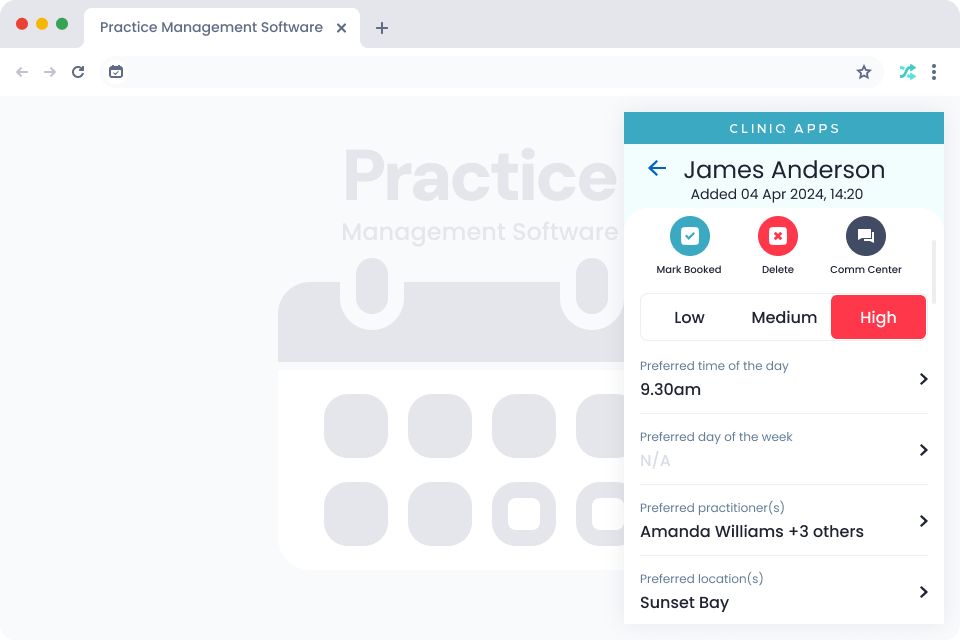
Task: Click the Mark Booked checkmark icon
Action: tap(689, 237)
